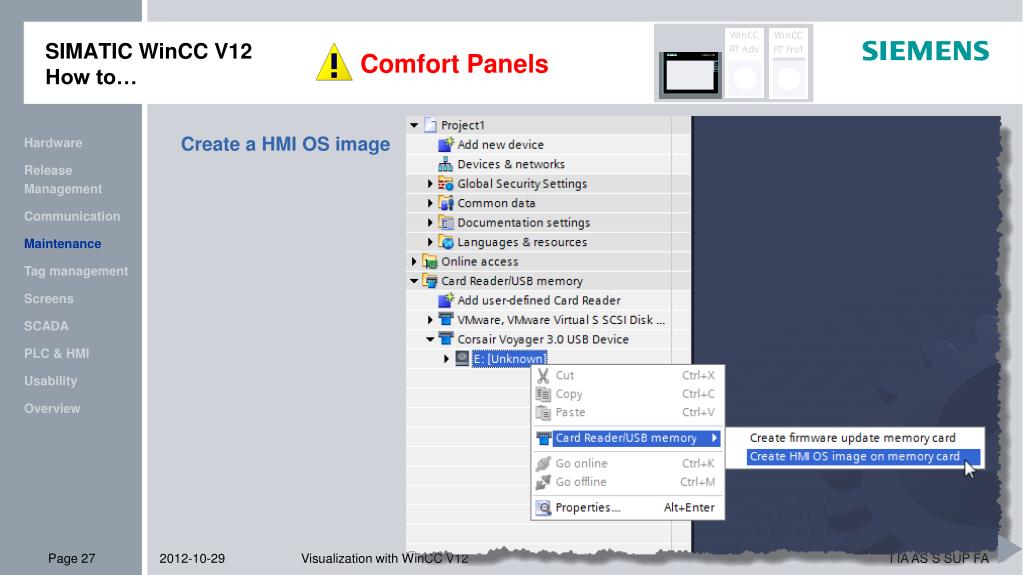Click the SIEMENS logo

click(925, 51)
